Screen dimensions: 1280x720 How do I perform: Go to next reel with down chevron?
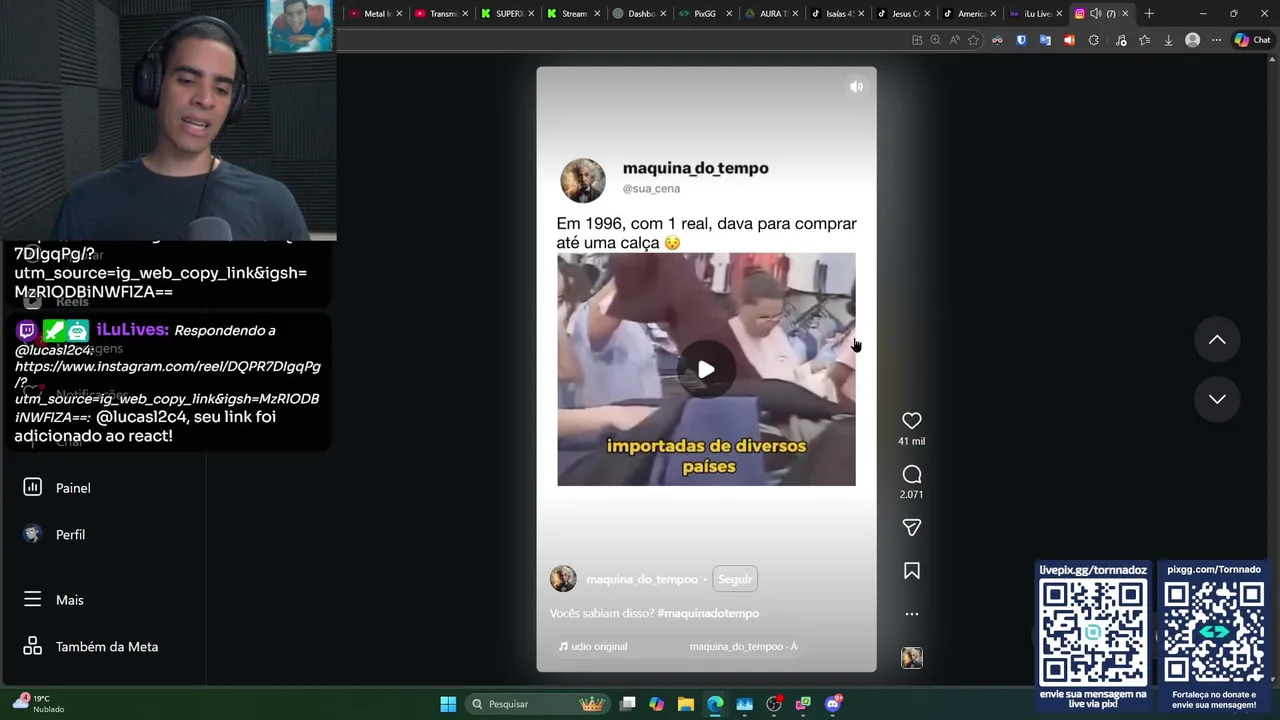[1217, 399]
